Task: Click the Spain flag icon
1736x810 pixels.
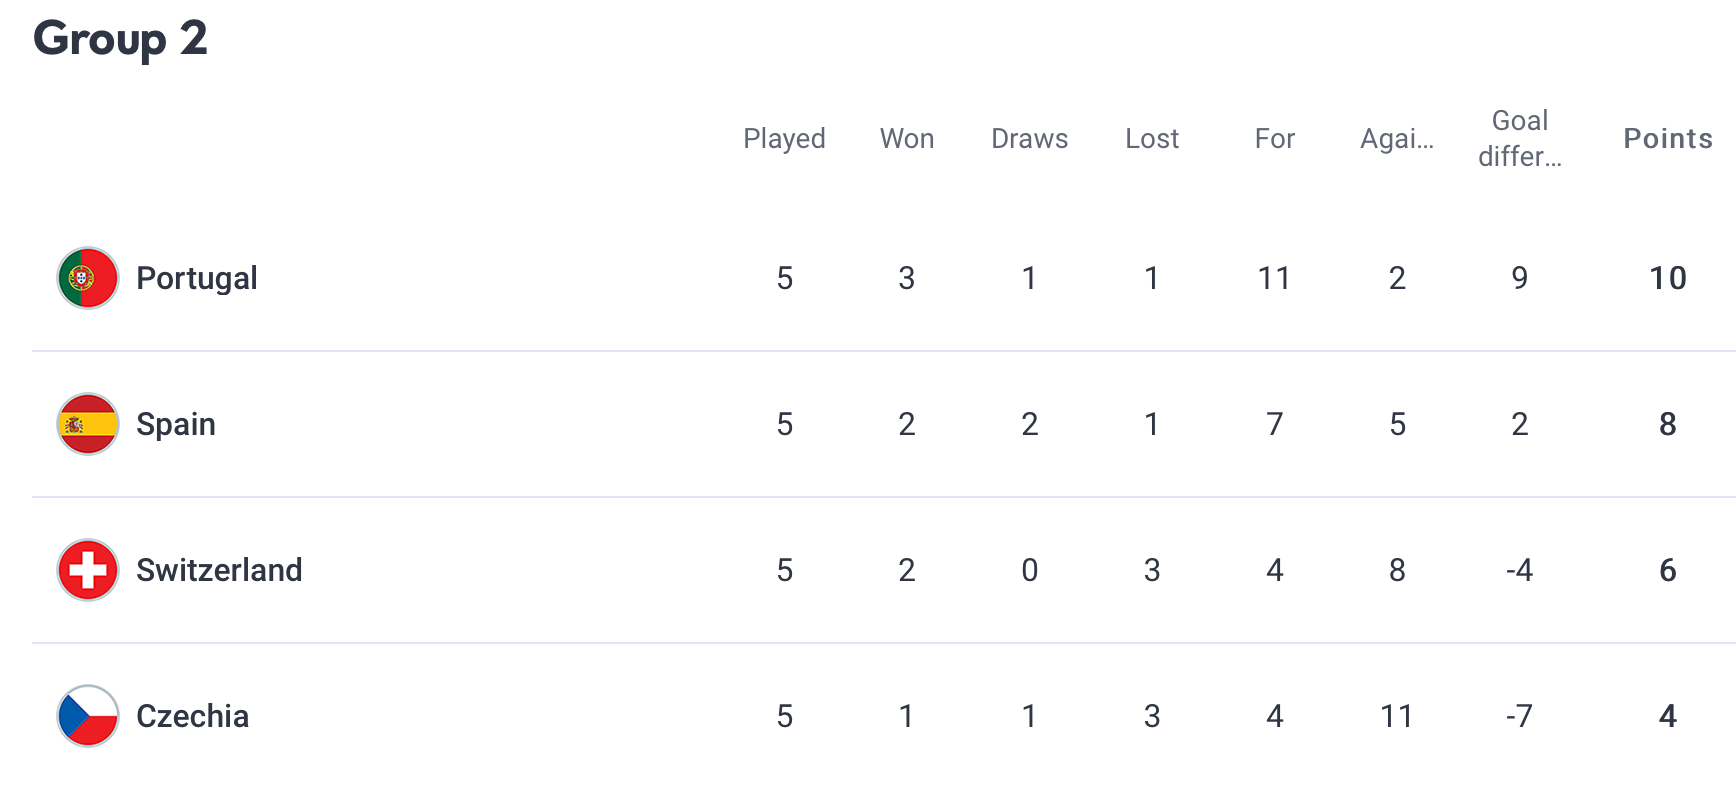Action: pyautogui.click(x=88, y=424)
